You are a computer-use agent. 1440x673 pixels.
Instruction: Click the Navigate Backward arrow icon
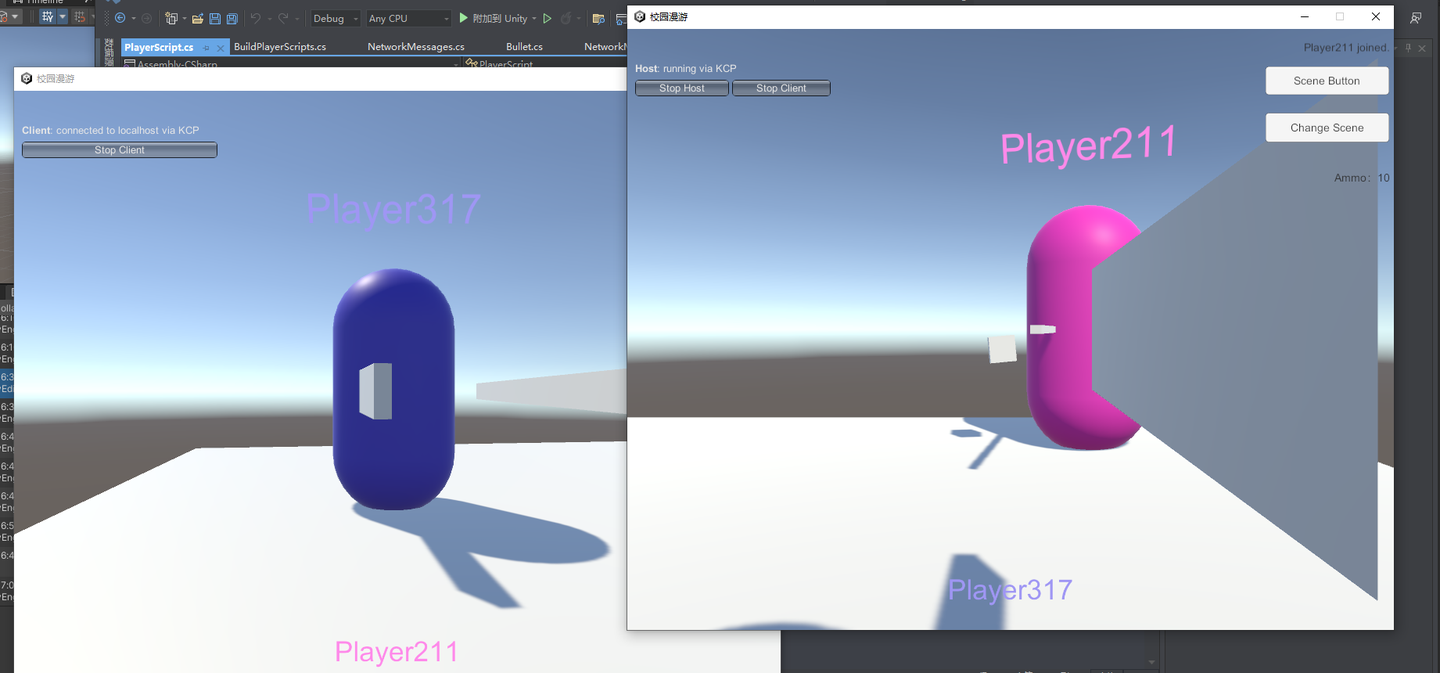[x=121, y=17]
